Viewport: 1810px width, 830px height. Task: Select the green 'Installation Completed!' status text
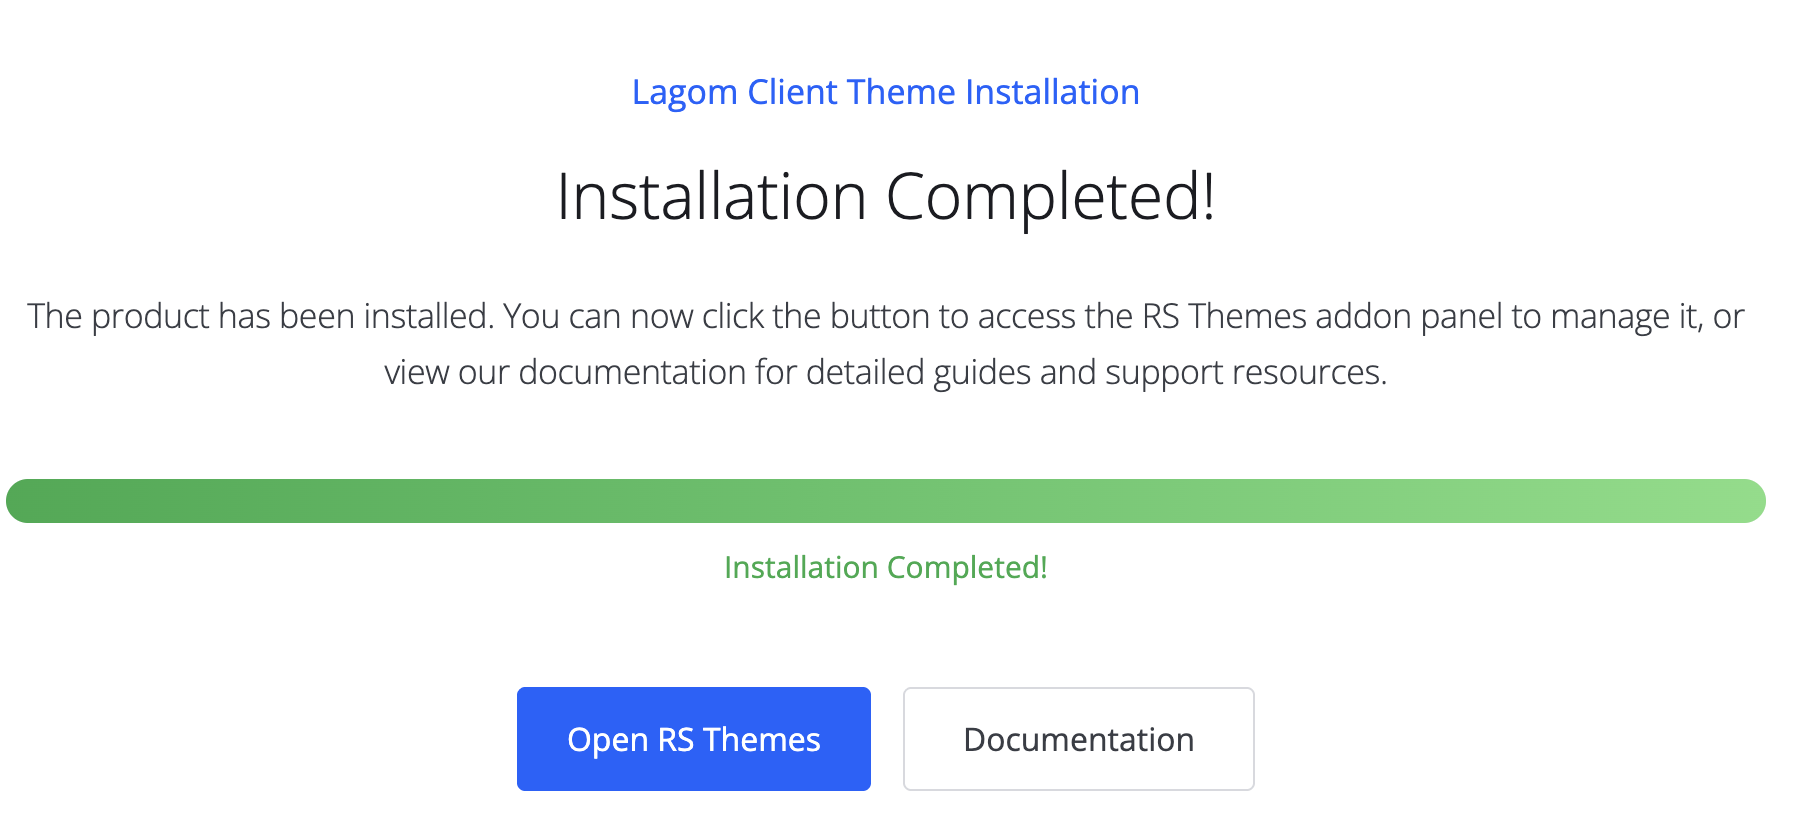click(x=885, y=567)
